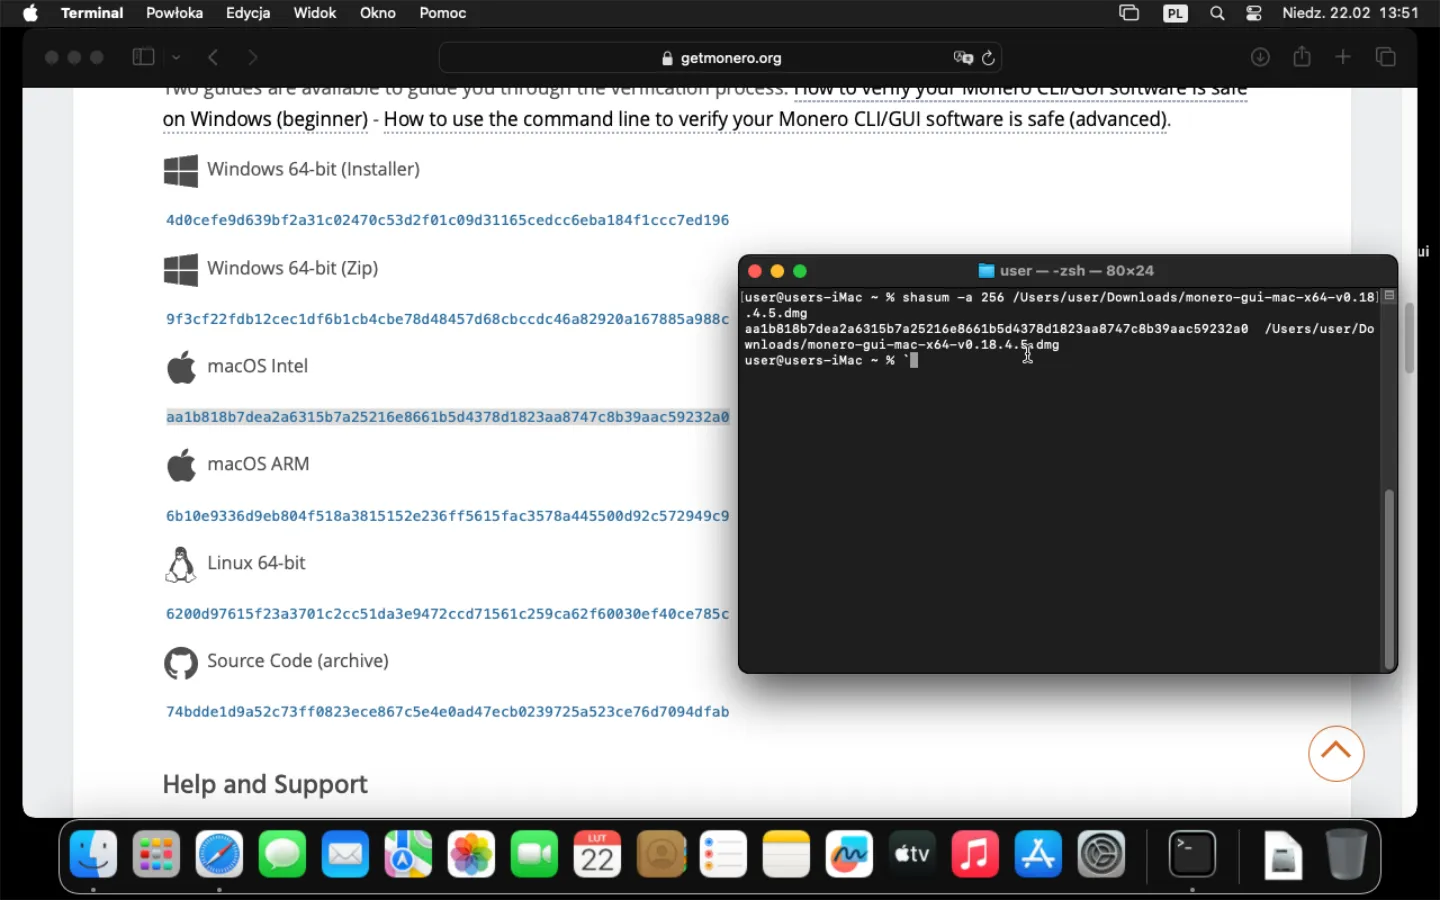Reload the getmonero.org page

pos(988,58)
